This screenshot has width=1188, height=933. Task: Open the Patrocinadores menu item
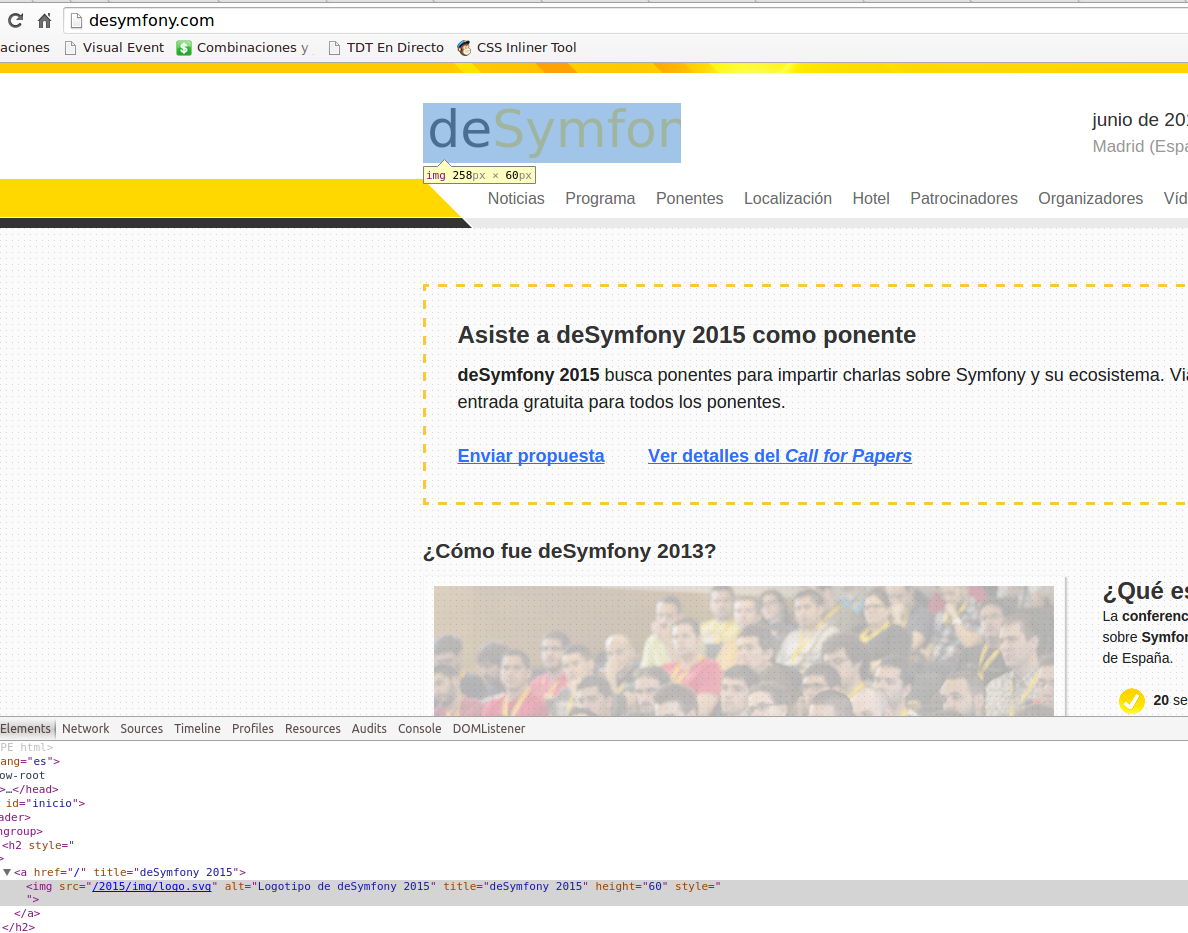[964, 199]
